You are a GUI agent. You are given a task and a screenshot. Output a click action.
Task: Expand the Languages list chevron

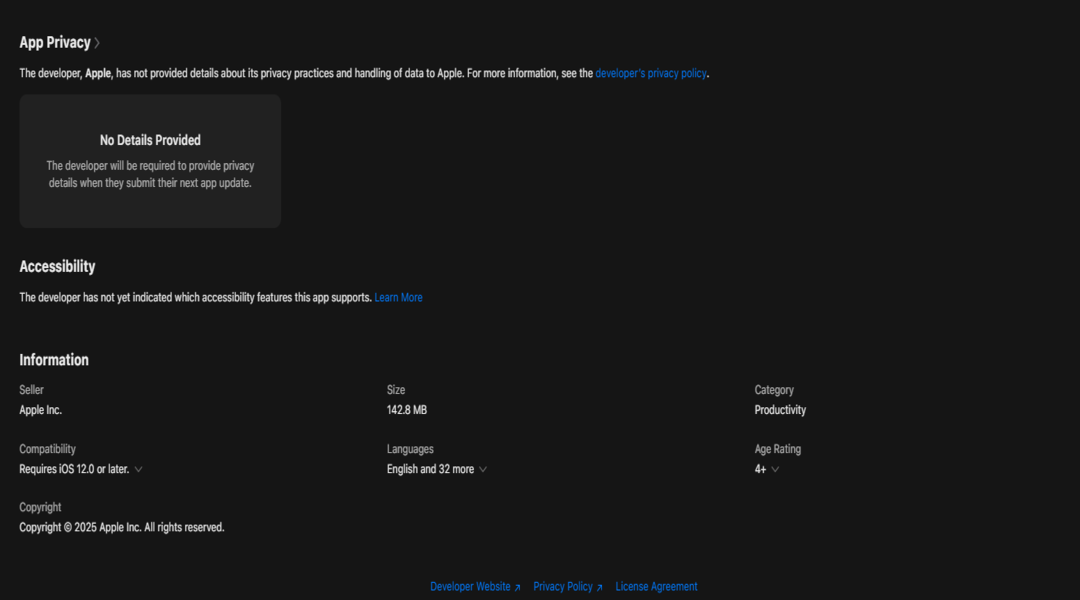(x=483, y=469)
